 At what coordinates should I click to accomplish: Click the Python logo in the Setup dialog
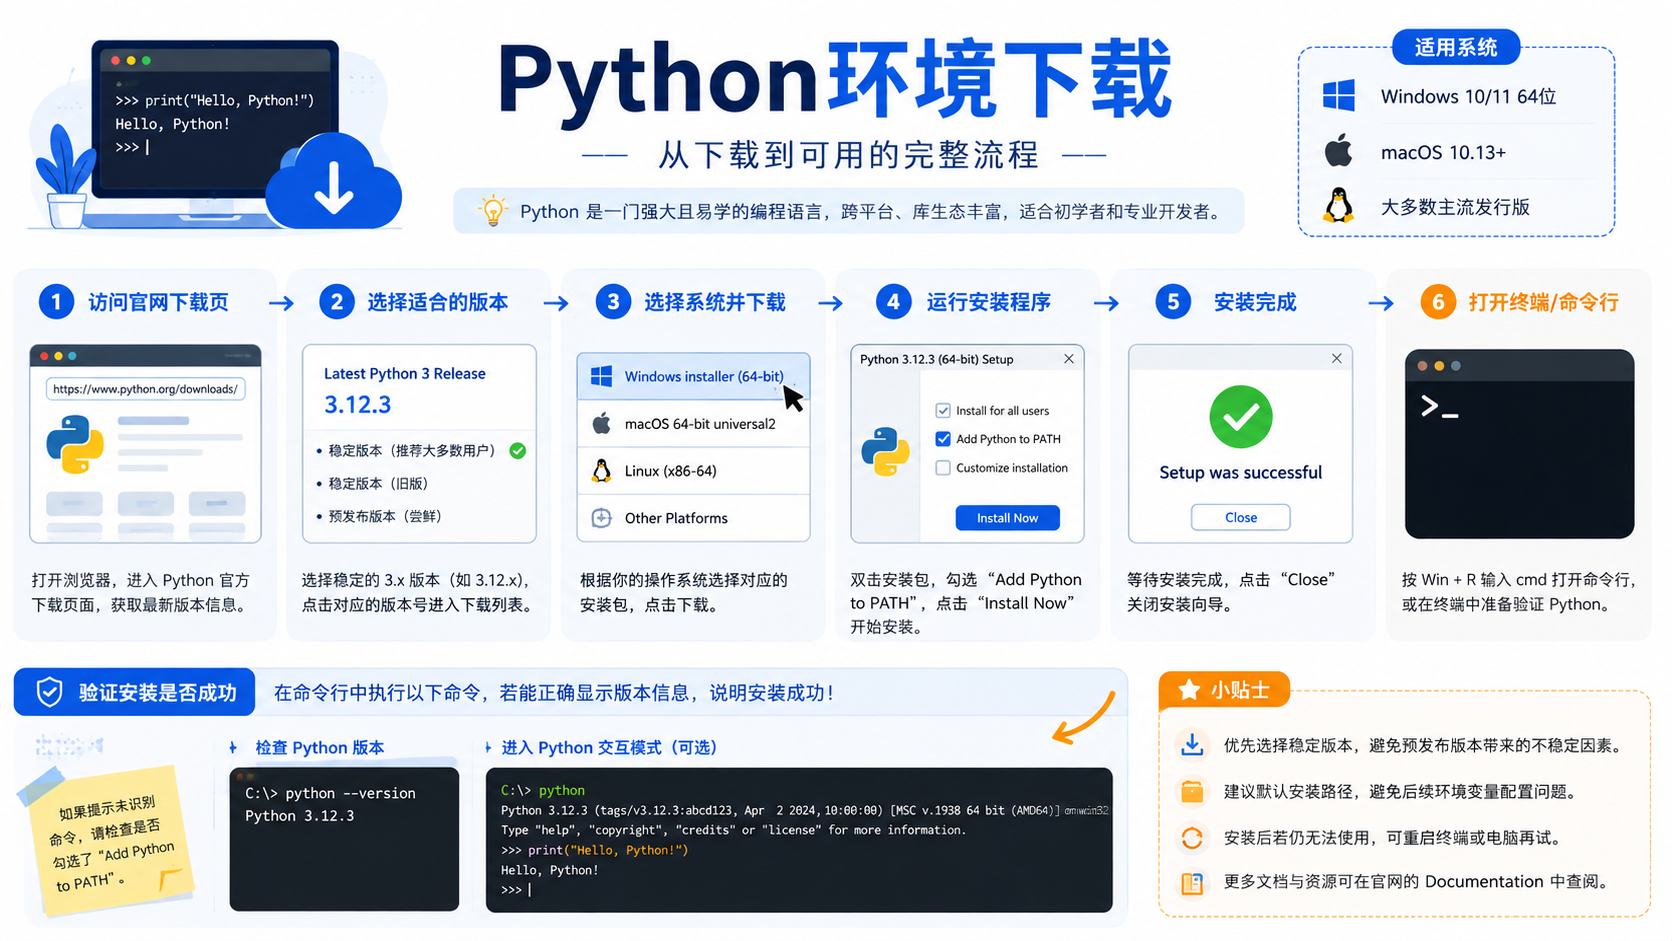tap(885, 452)
